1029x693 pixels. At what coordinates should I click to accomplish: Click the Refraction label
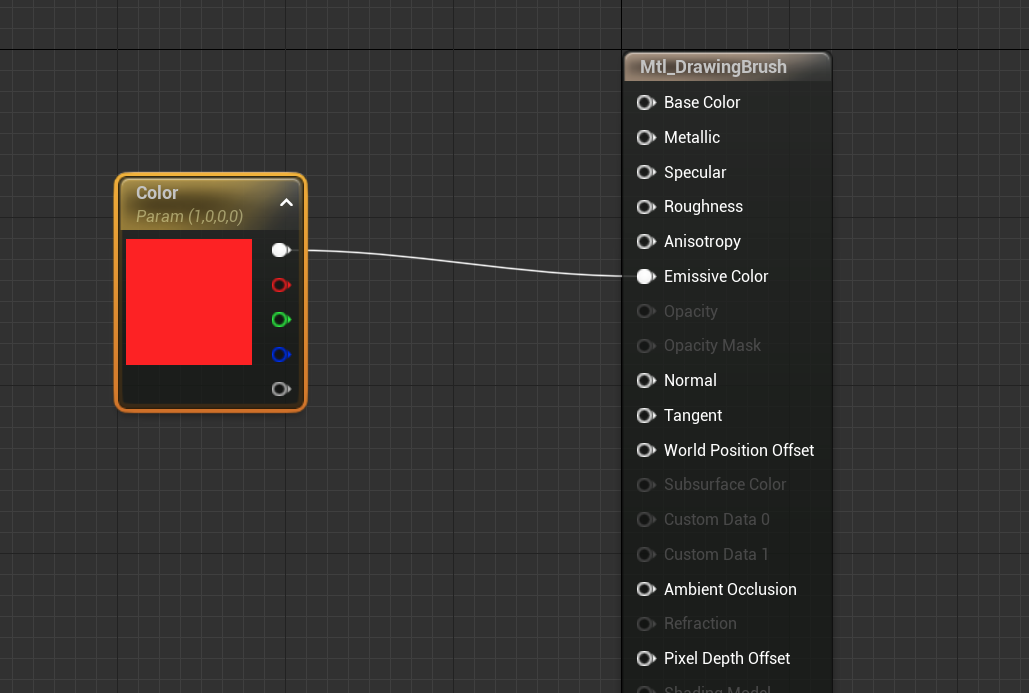(x=700, y=623)
